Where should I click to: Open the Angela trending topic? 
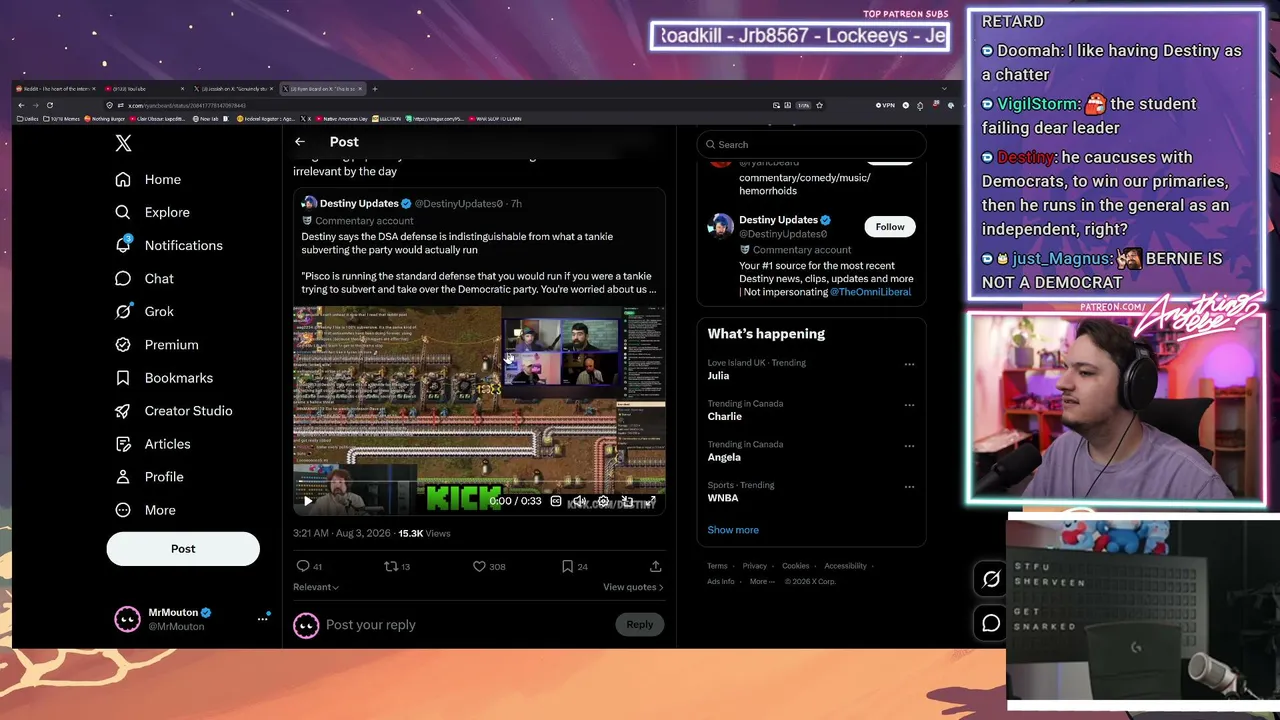click(724, 457)
